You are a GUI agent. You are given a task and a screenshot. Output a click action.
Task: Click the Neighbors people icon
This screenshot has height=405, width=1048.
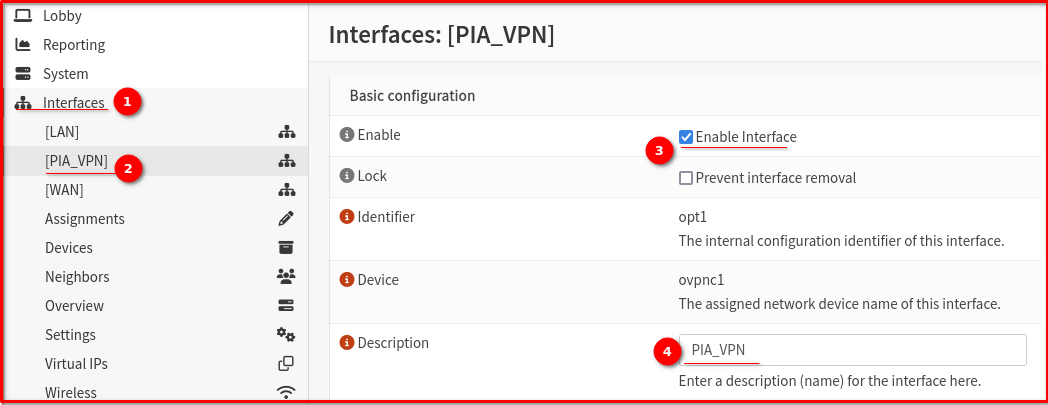[x=287, y=276]
